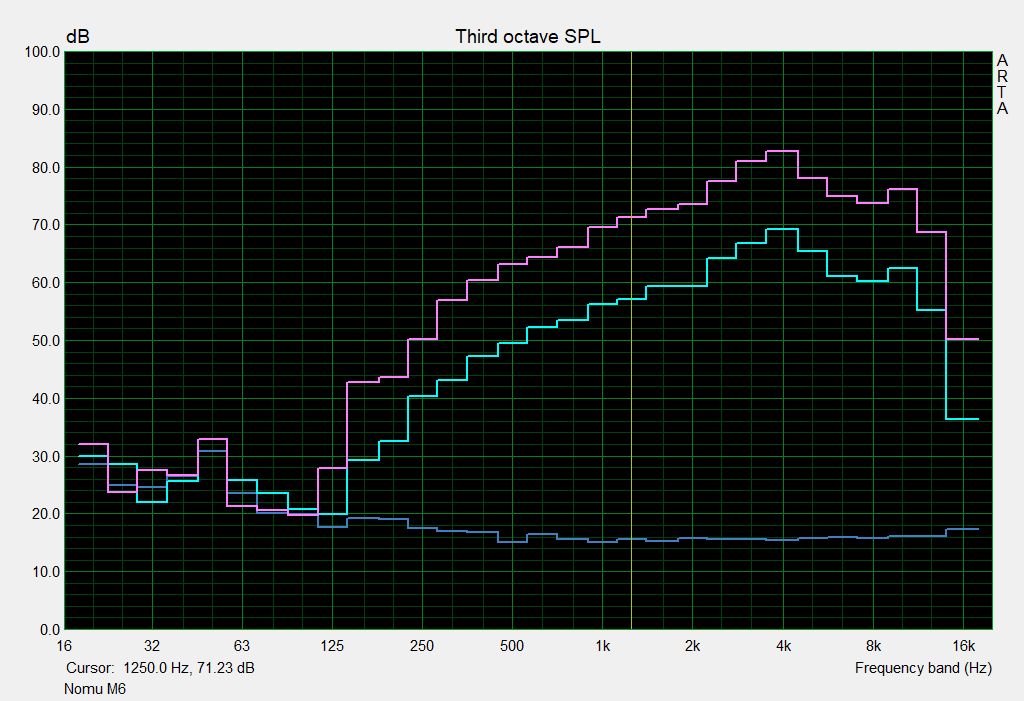Screen dimensions: 1024x701
Task: Click the pink curve's peak at 4k
Action: 782,151
